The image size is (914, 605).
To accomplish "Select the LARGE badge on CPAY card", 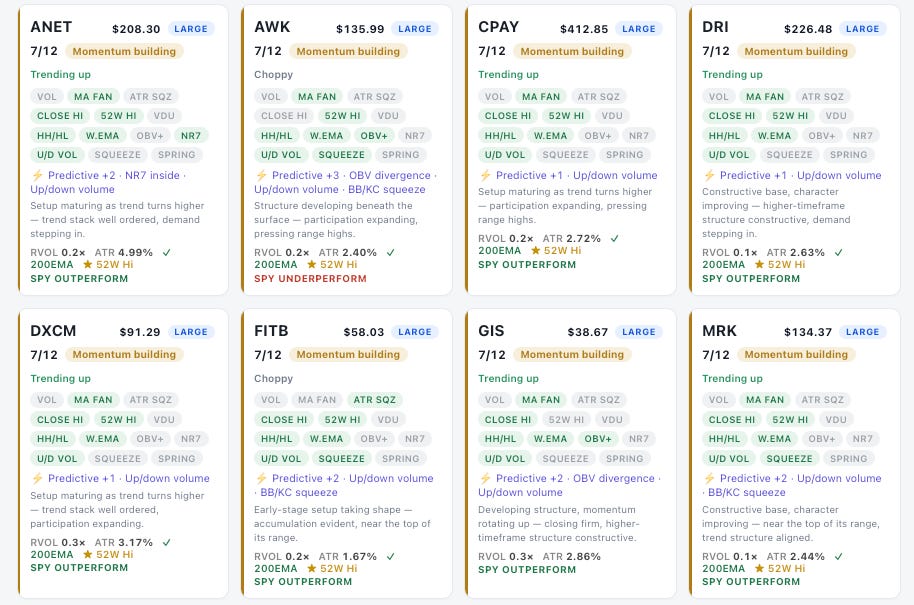I will click(x=638, y=29).
